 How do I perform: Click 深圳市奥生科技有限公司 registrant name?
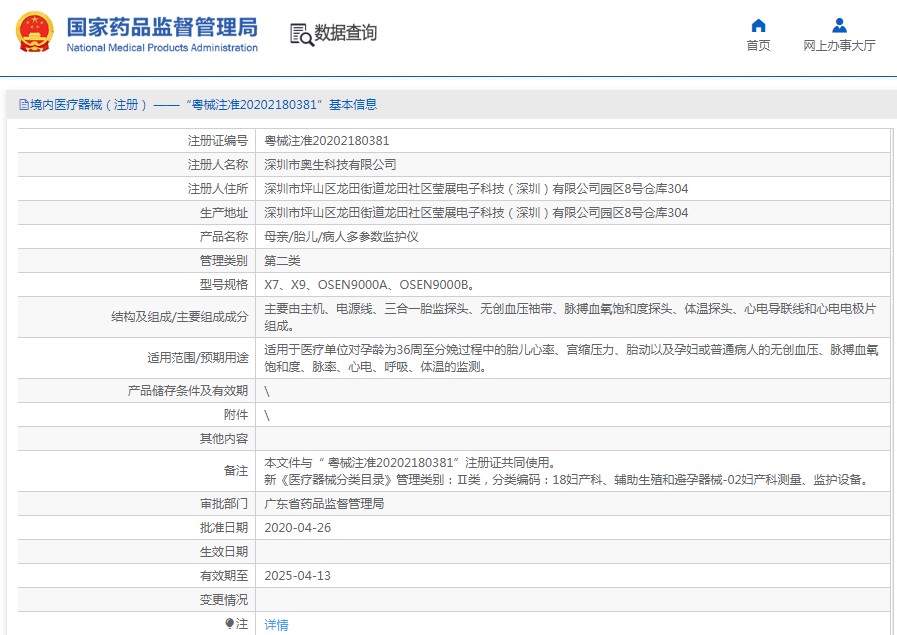coord(330,165)
